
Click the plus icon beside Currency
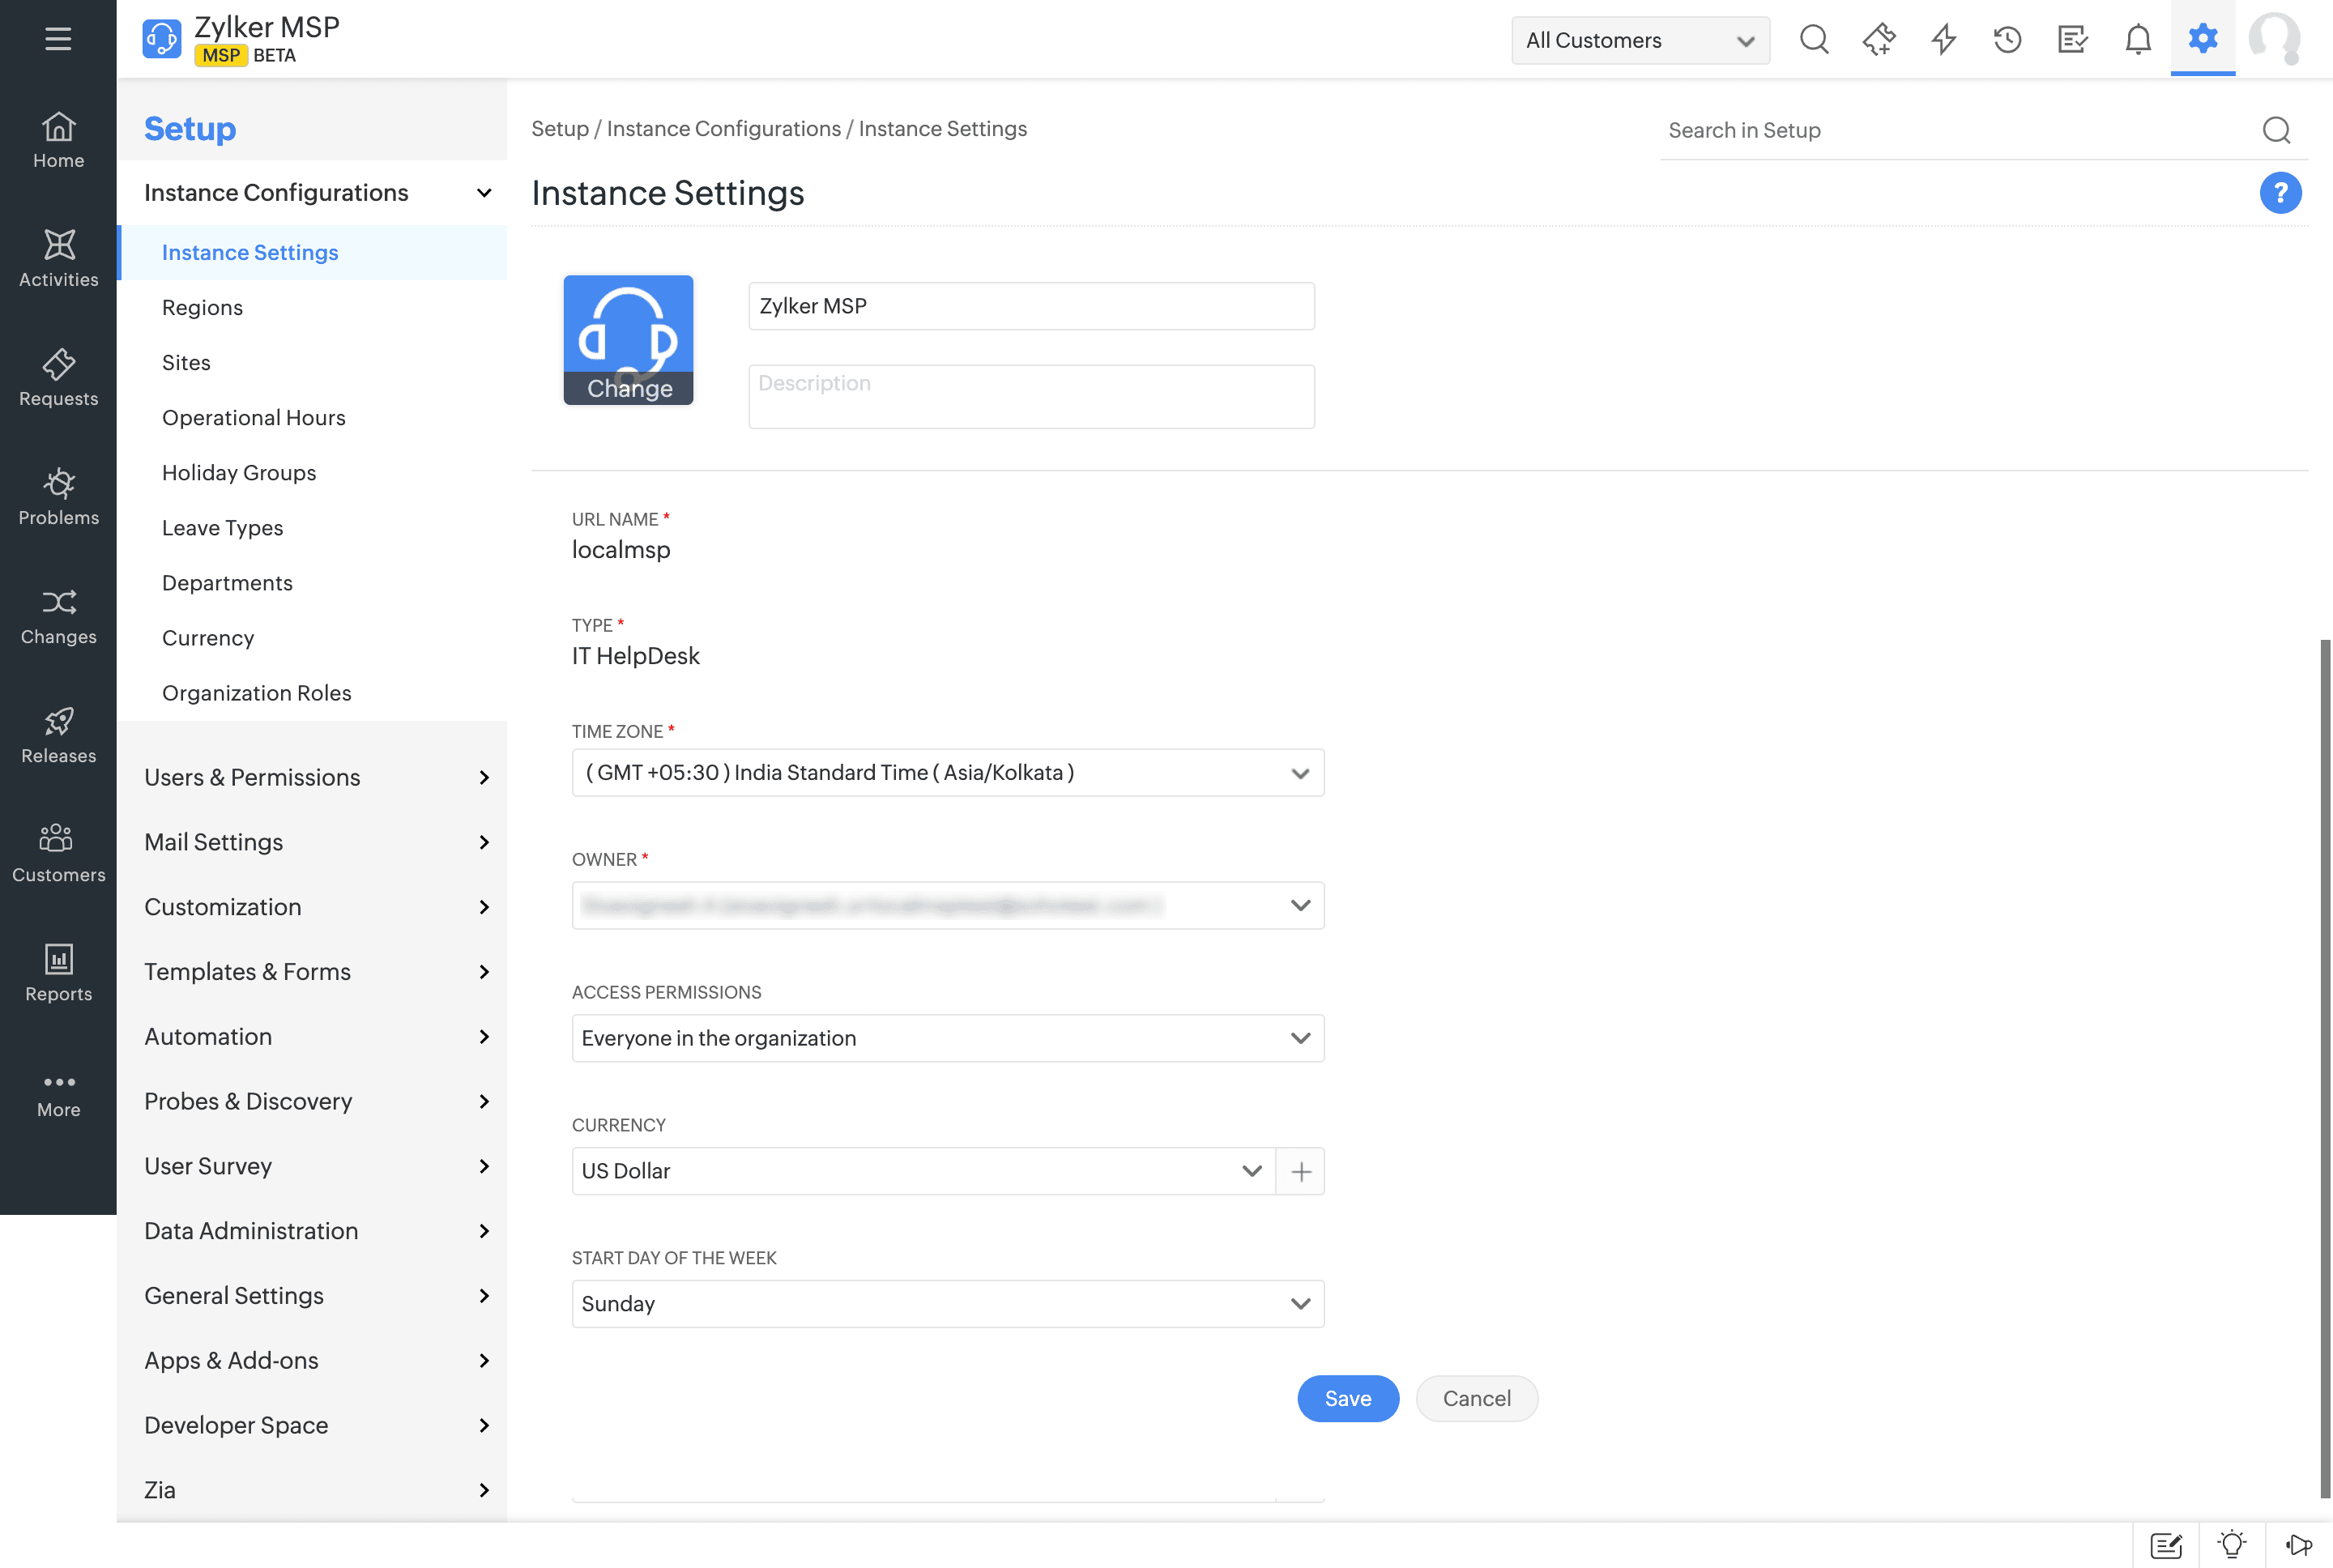(1300, 1171)
